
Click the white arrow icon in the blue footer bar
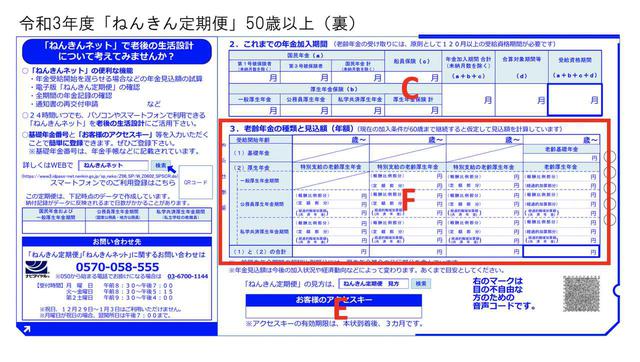tap(27, 329)
